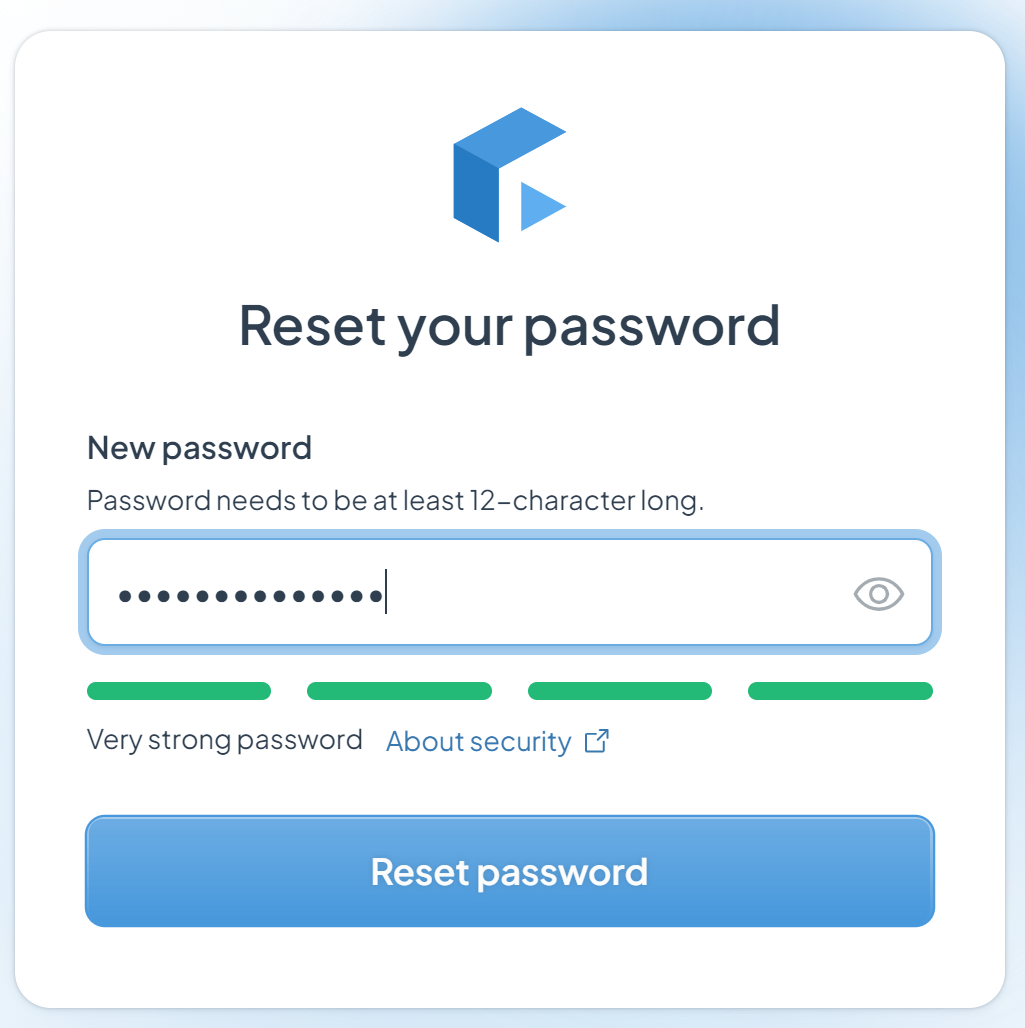Screen dimensions: 1025x1028
Task: Click the Reset your password heading
Action: (510, 327)
